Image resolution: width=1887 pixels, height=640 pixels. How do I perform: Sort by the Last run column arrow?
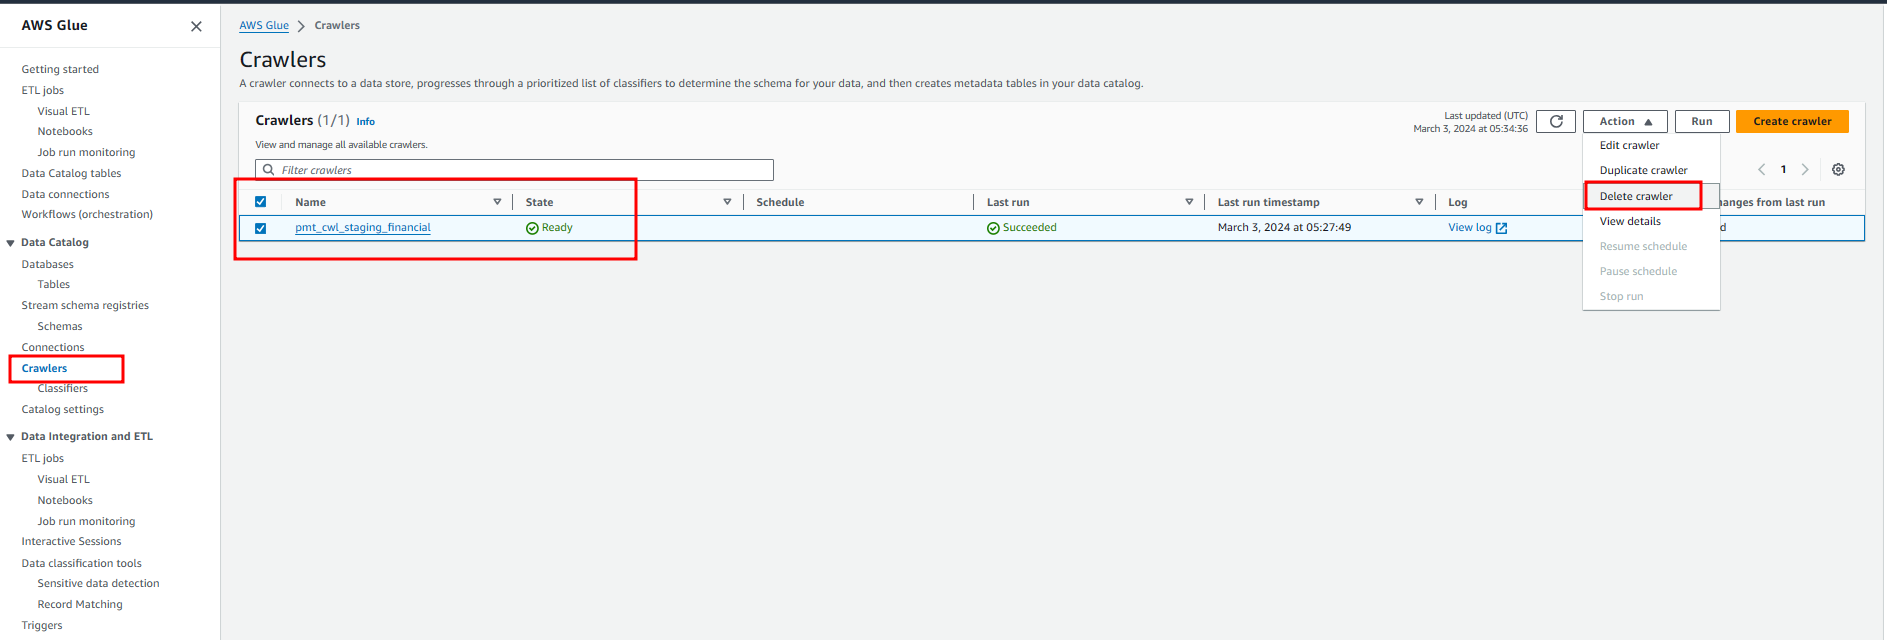1189,202
